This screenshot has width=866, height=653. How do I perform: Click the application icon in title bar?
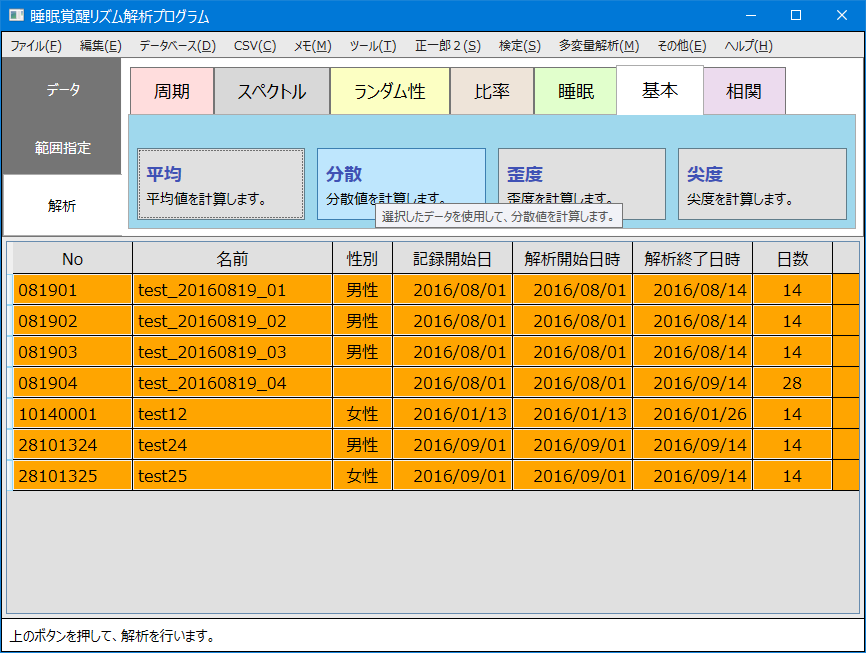[17, 15]
